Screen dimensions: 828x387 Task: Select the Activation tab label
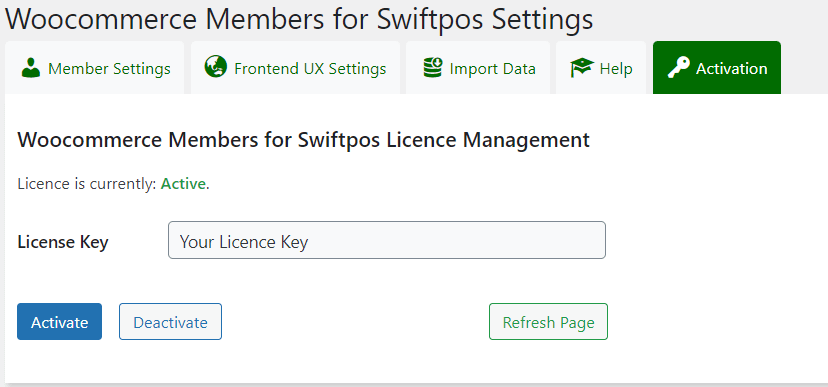click(x=731, y=69)
